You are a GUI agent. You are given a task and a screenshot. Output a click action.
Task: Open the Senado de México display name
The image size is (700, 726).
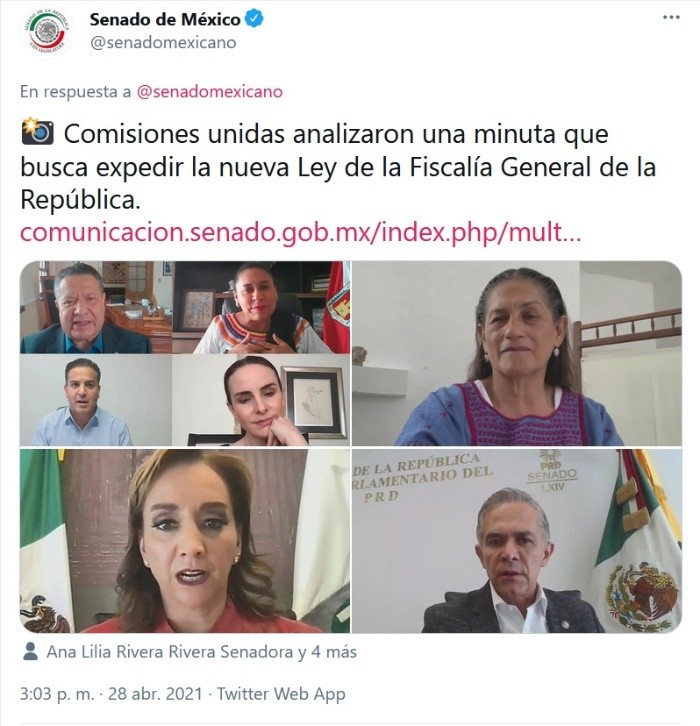[x=165, y=19]
